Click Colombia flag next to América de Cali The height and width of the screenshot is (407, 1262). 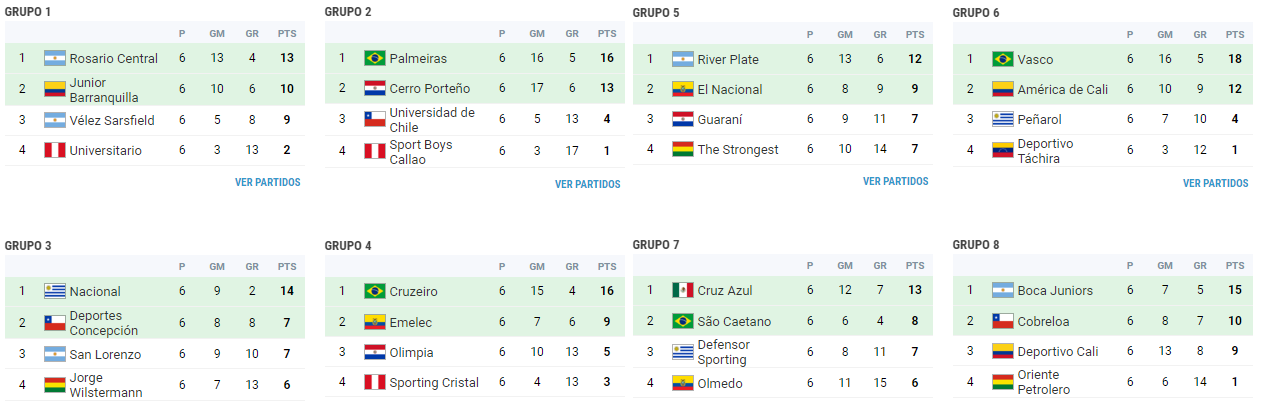[x=1002, y=89]
